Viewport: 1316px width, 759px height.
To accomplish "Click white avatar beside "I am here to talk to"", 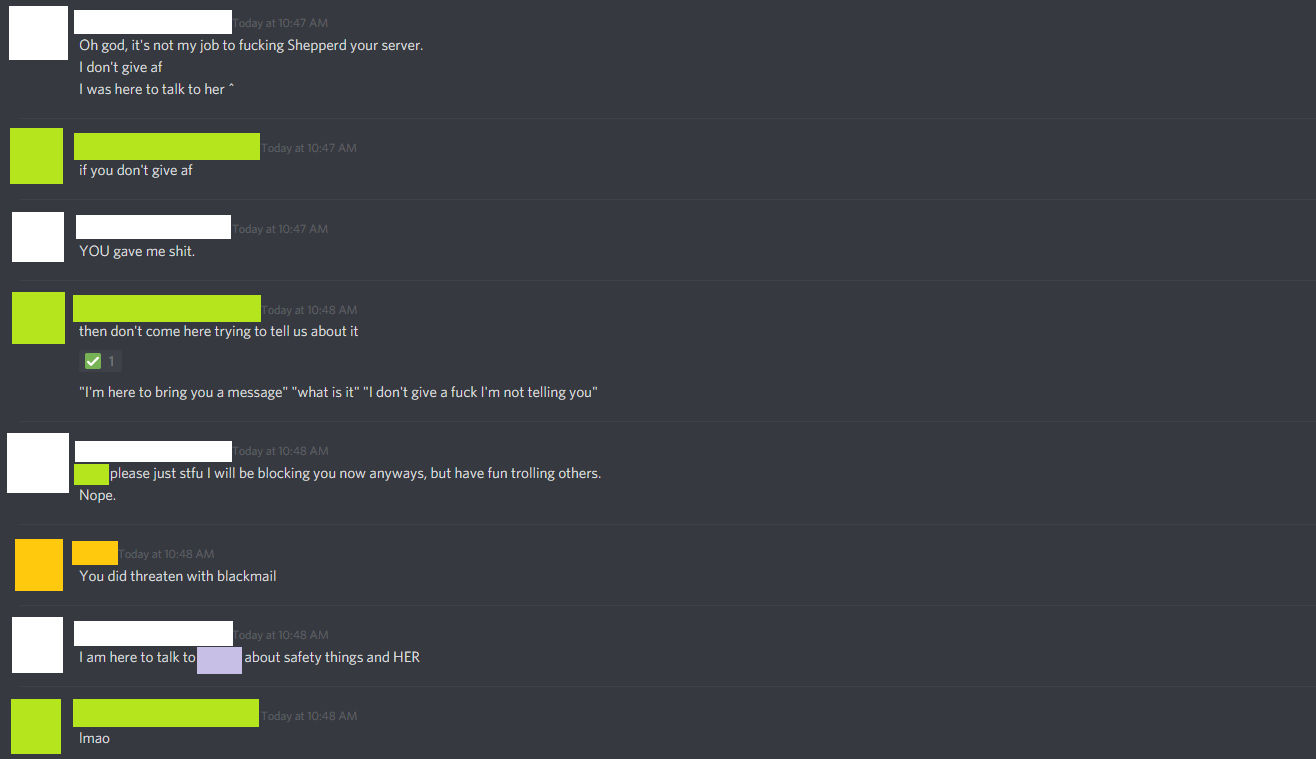I will [x=37, y=645].
